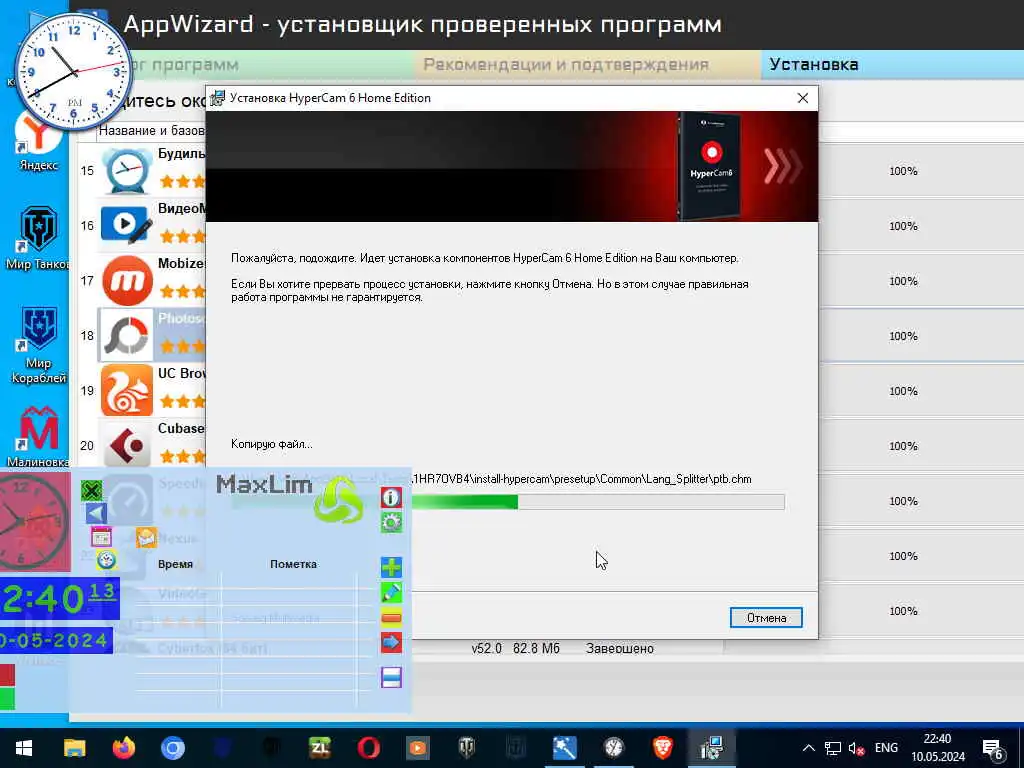Click the Отмена button in HyperCam installer

pyautogui.click(x=765, y=618)
